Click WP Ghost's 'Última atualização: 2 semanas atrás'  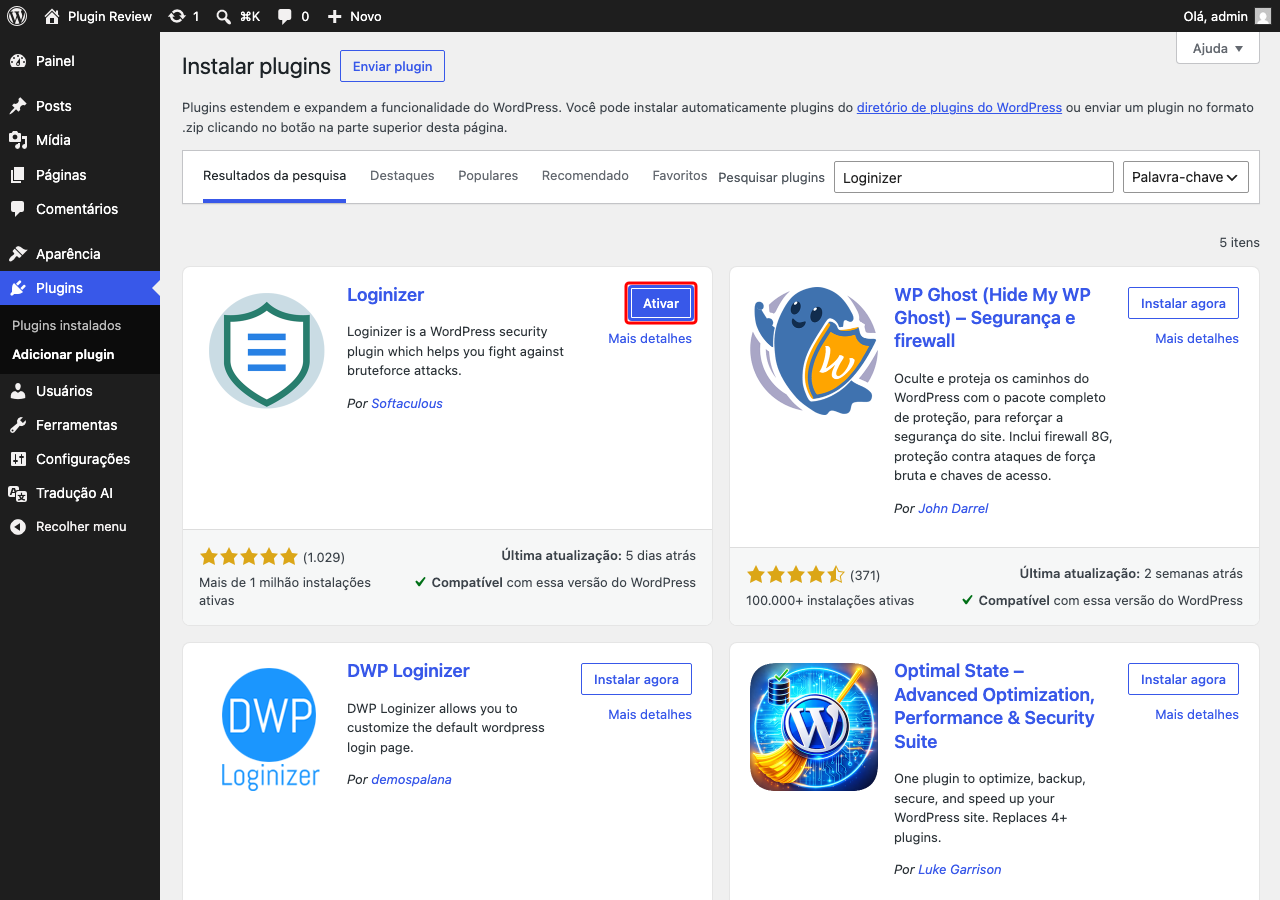[x=1131, y=574]
